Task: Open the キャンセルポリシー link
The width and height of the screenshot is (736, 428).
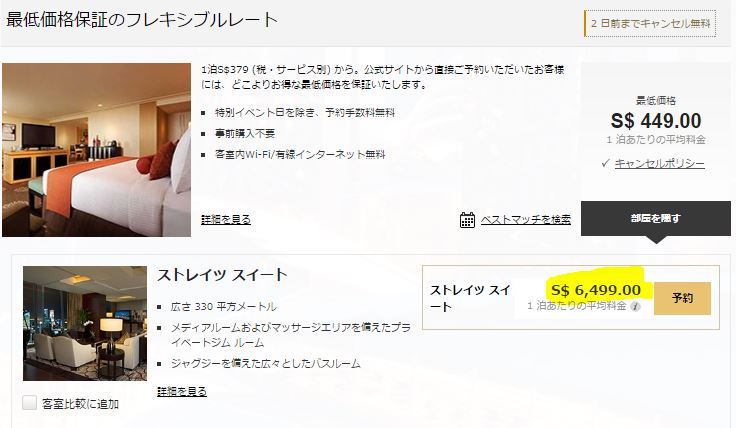Action: click(659, 163)
